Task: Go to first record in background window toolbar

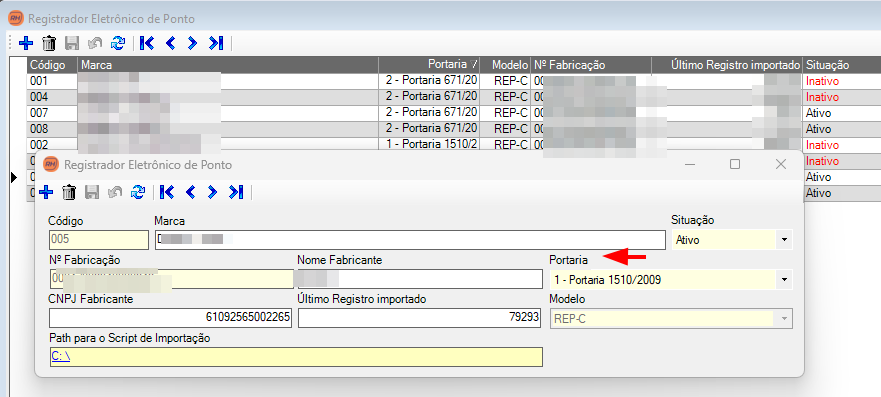Action: (147, 43)
